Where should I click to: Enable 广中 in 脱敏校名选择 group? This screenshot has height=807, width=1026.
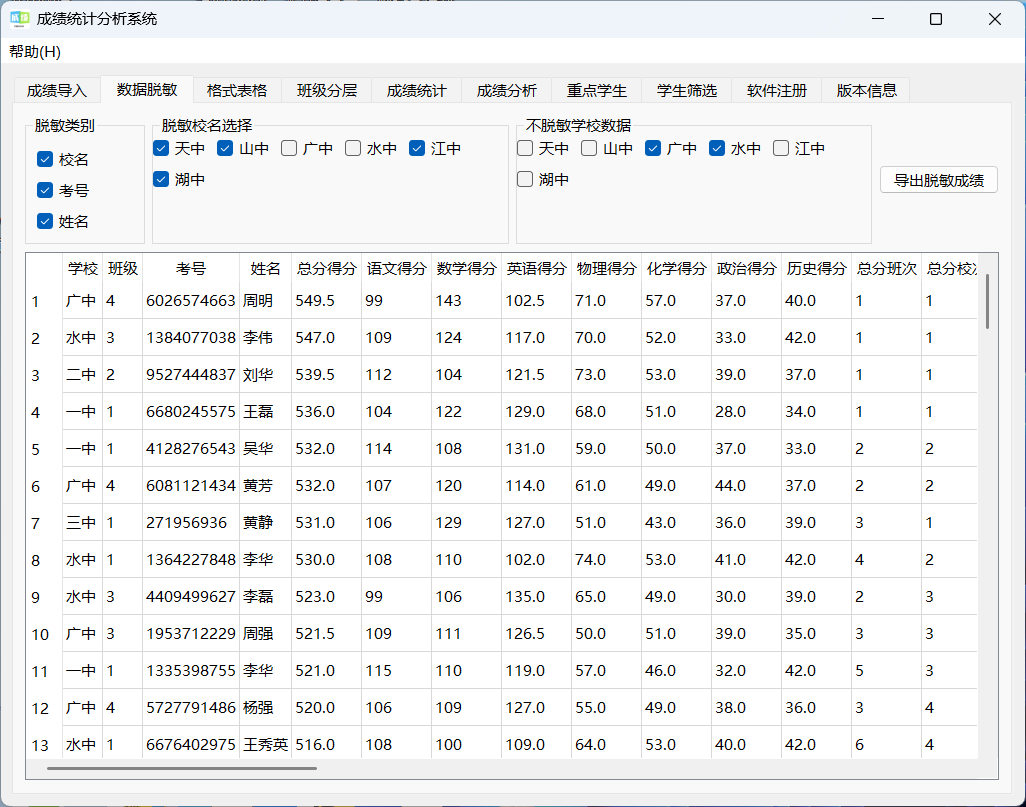coord(288,148)
